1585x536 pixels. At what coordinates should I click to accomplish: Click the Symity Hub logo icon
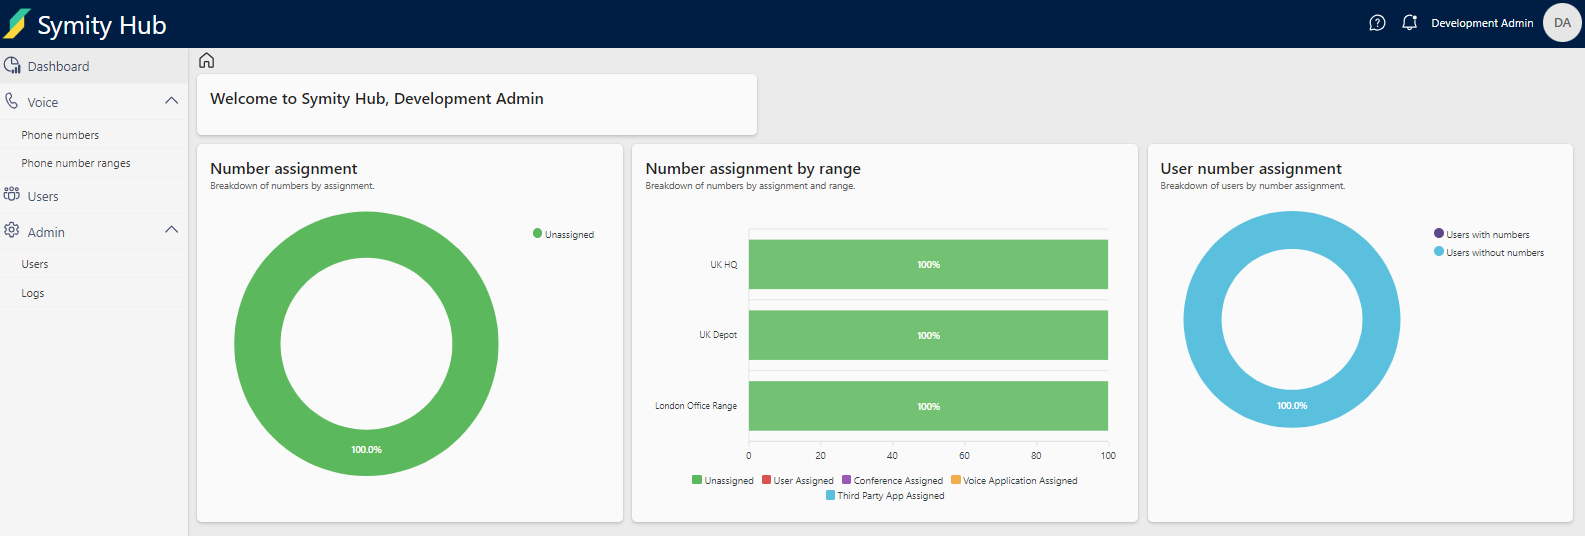[17, 24]
